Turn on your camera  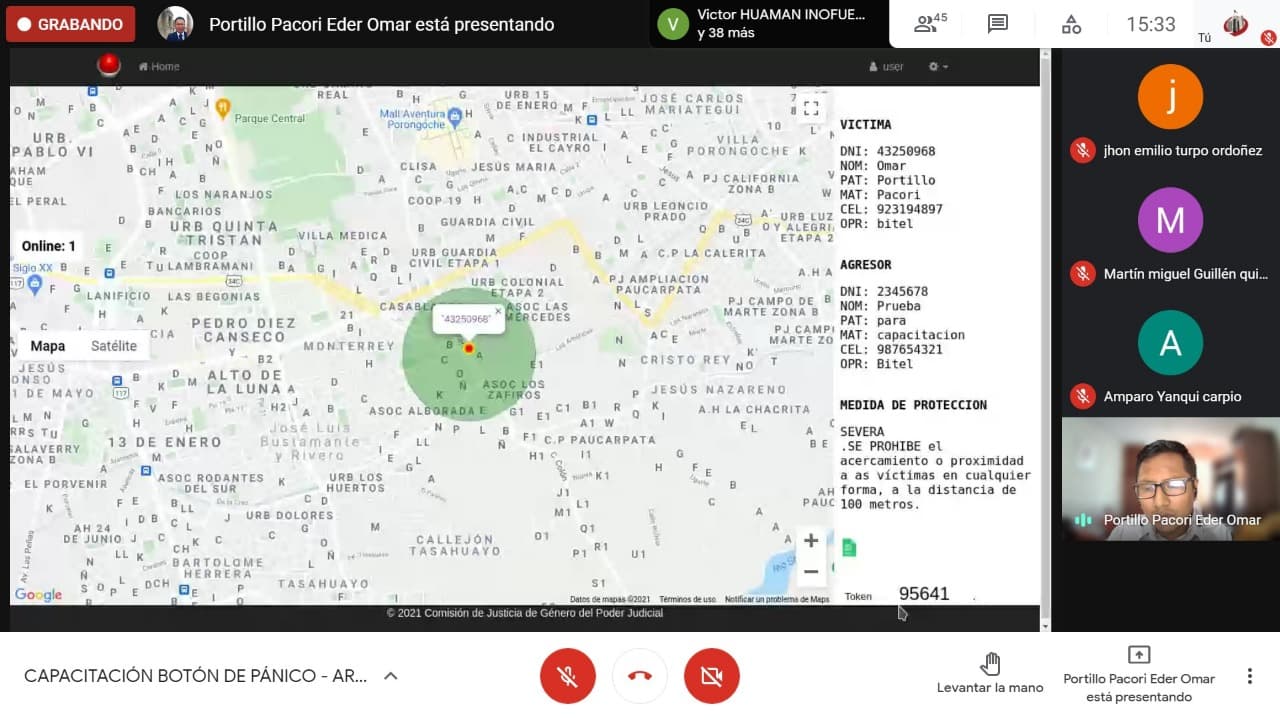click(x=712, y=676)
